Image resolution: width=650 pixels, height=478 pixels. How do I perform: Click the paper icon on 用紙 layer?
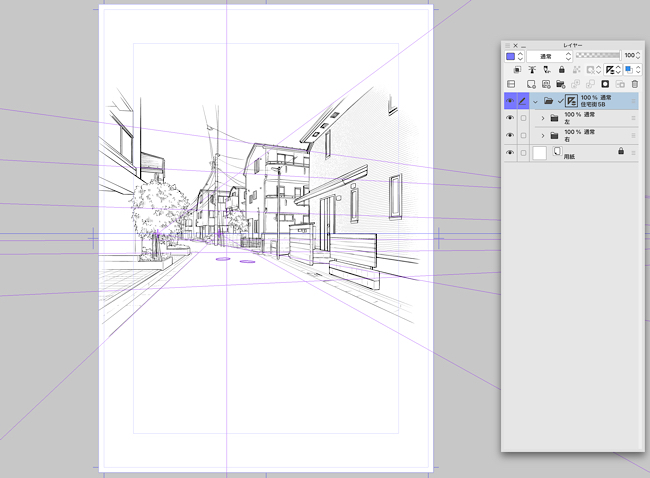pos(557,151)
